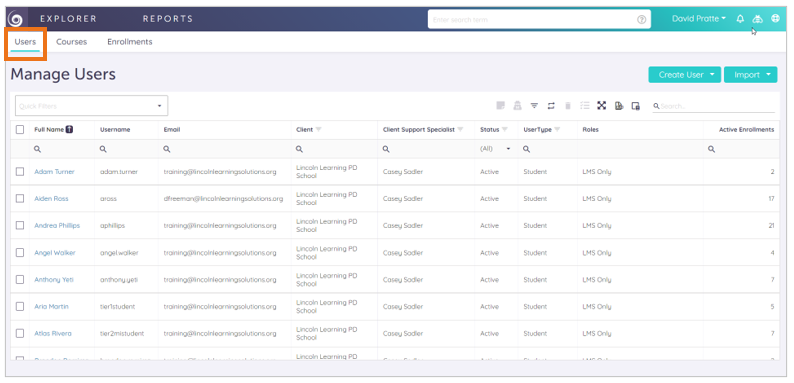Image resolution: width=794 pixels, height=383 pixels.
Task: Toggle the select-all checkbox in header row
Action: [20, 130]
